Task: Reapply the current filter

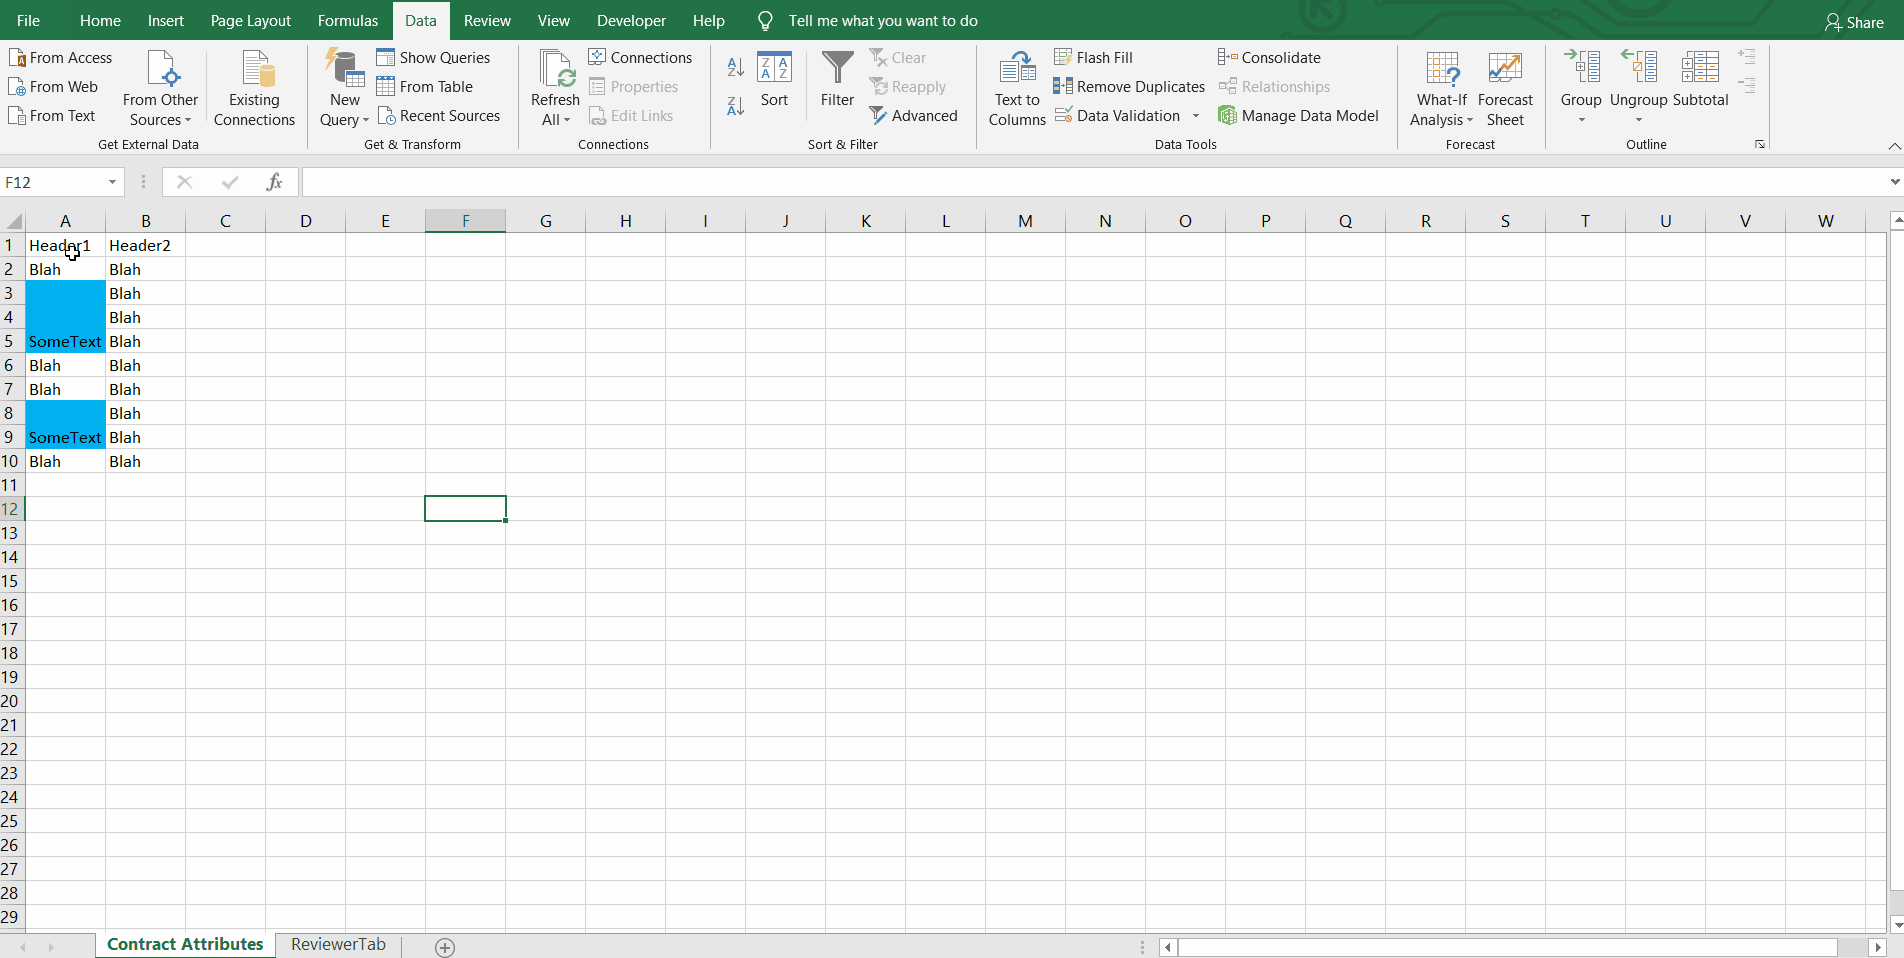Action: click(908, 86)
